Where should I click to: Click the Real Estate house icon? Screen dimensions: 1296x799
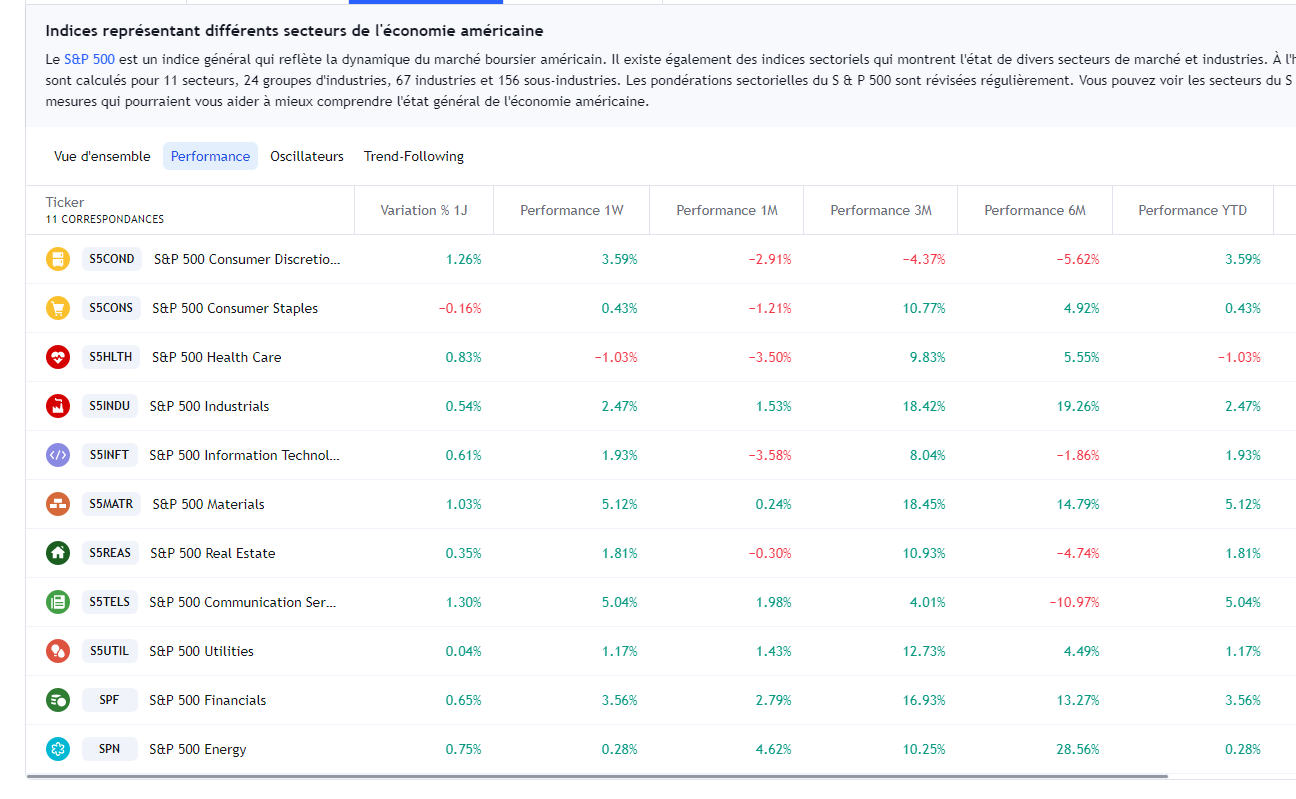coord(58,554)
